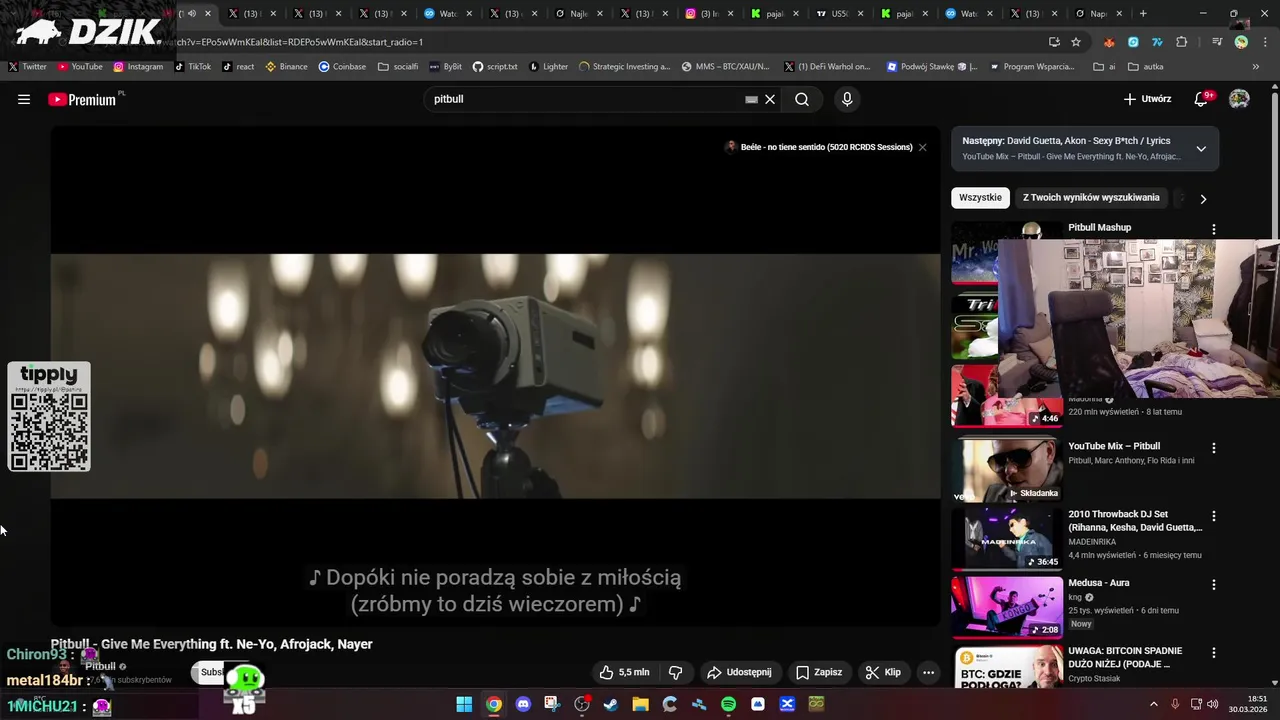
Task: Open the Twitter bookmark
Action: (x=28, y=66)
